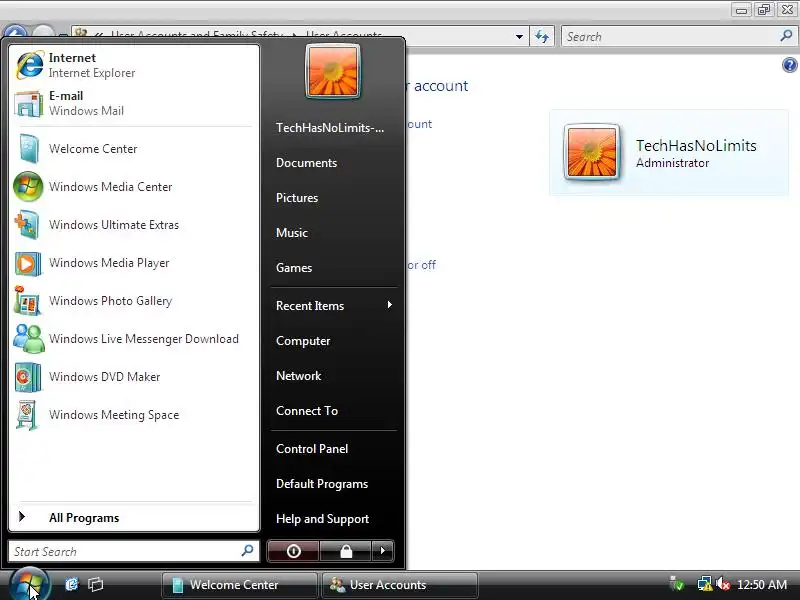This screenshot has height=600, width=800.
Task: Open Default Programs
Action: (322, 484)
